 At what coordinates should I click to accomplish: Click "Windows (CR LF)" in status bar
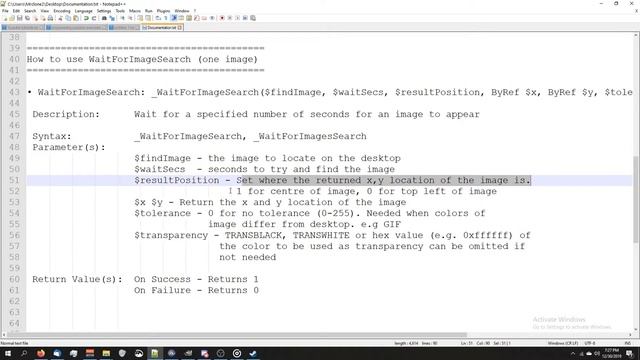point(563,344)
